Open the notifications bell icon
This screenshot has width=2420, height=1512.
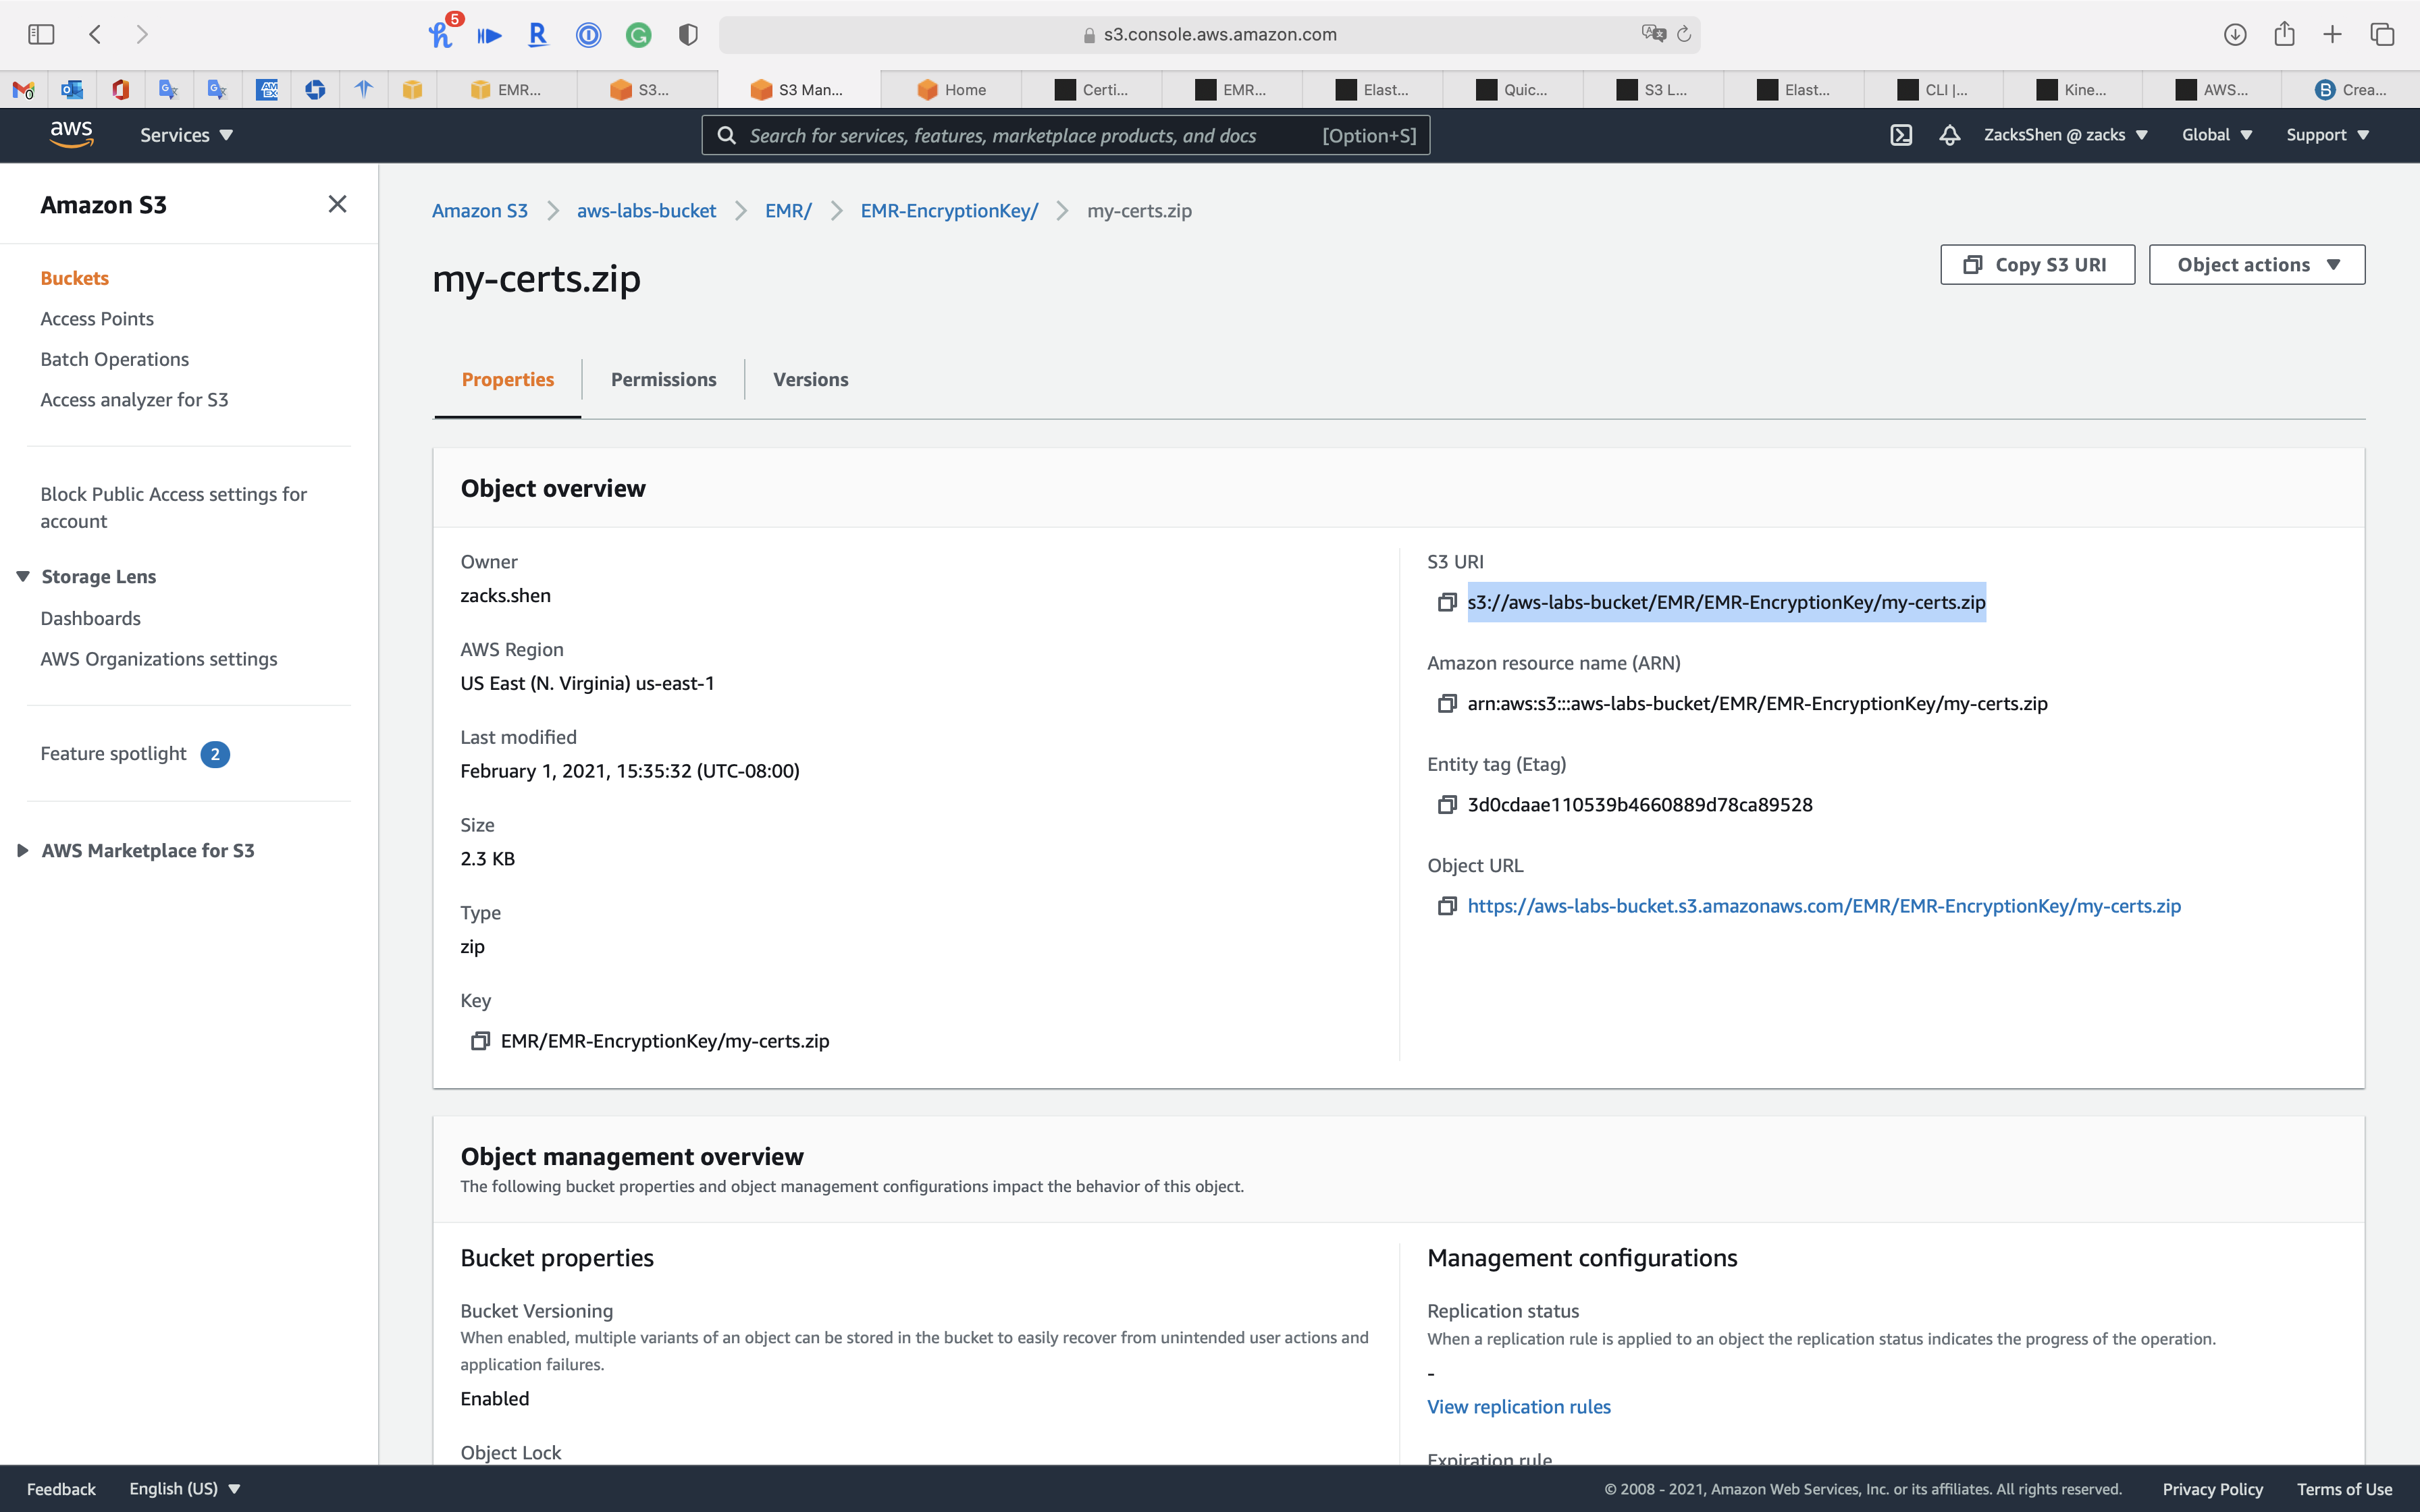click(1949, 135)
